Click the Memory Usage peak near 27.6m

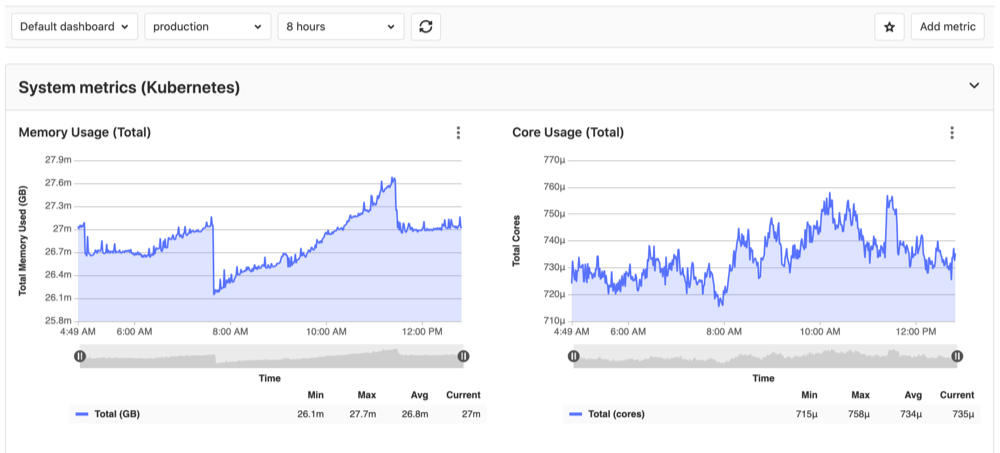click(394, 179)
